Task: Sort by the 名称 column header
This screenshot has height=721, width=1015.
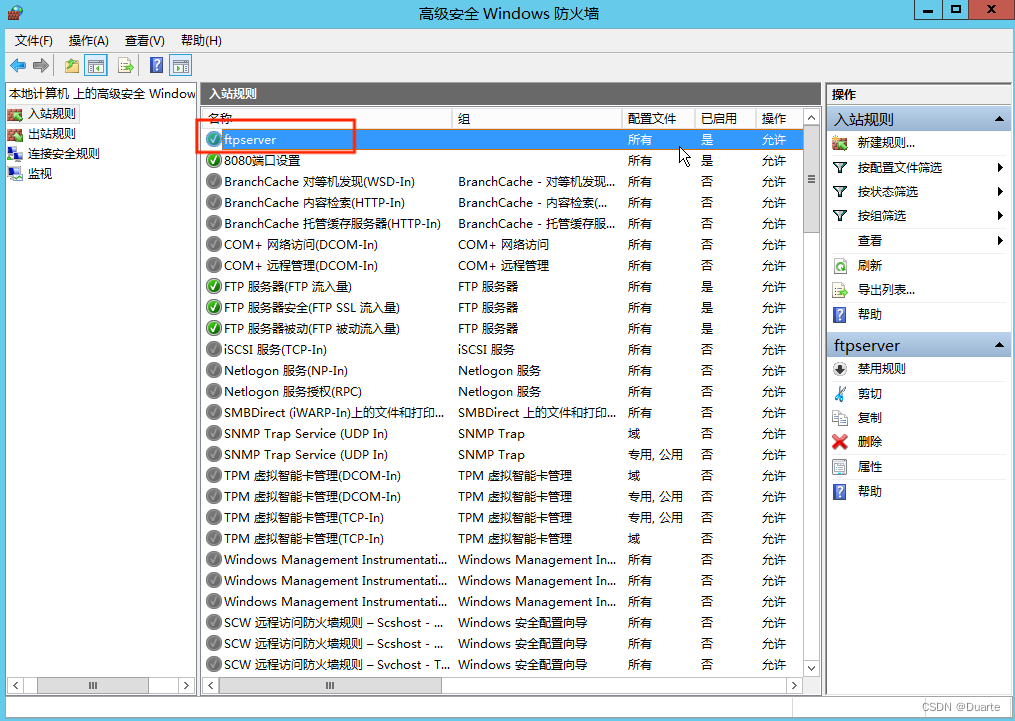Action: coord(327,118)
